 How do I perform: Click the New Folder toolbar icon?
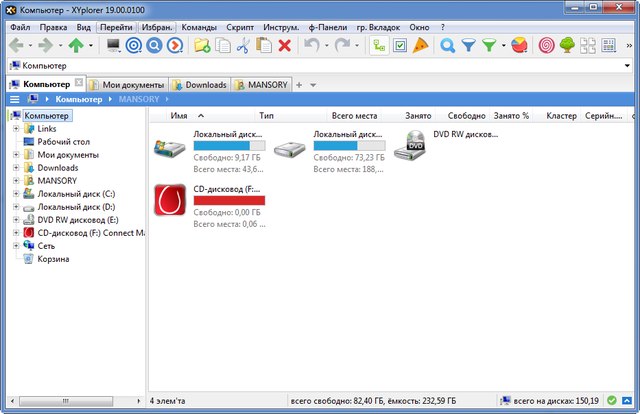pos(202,45)
